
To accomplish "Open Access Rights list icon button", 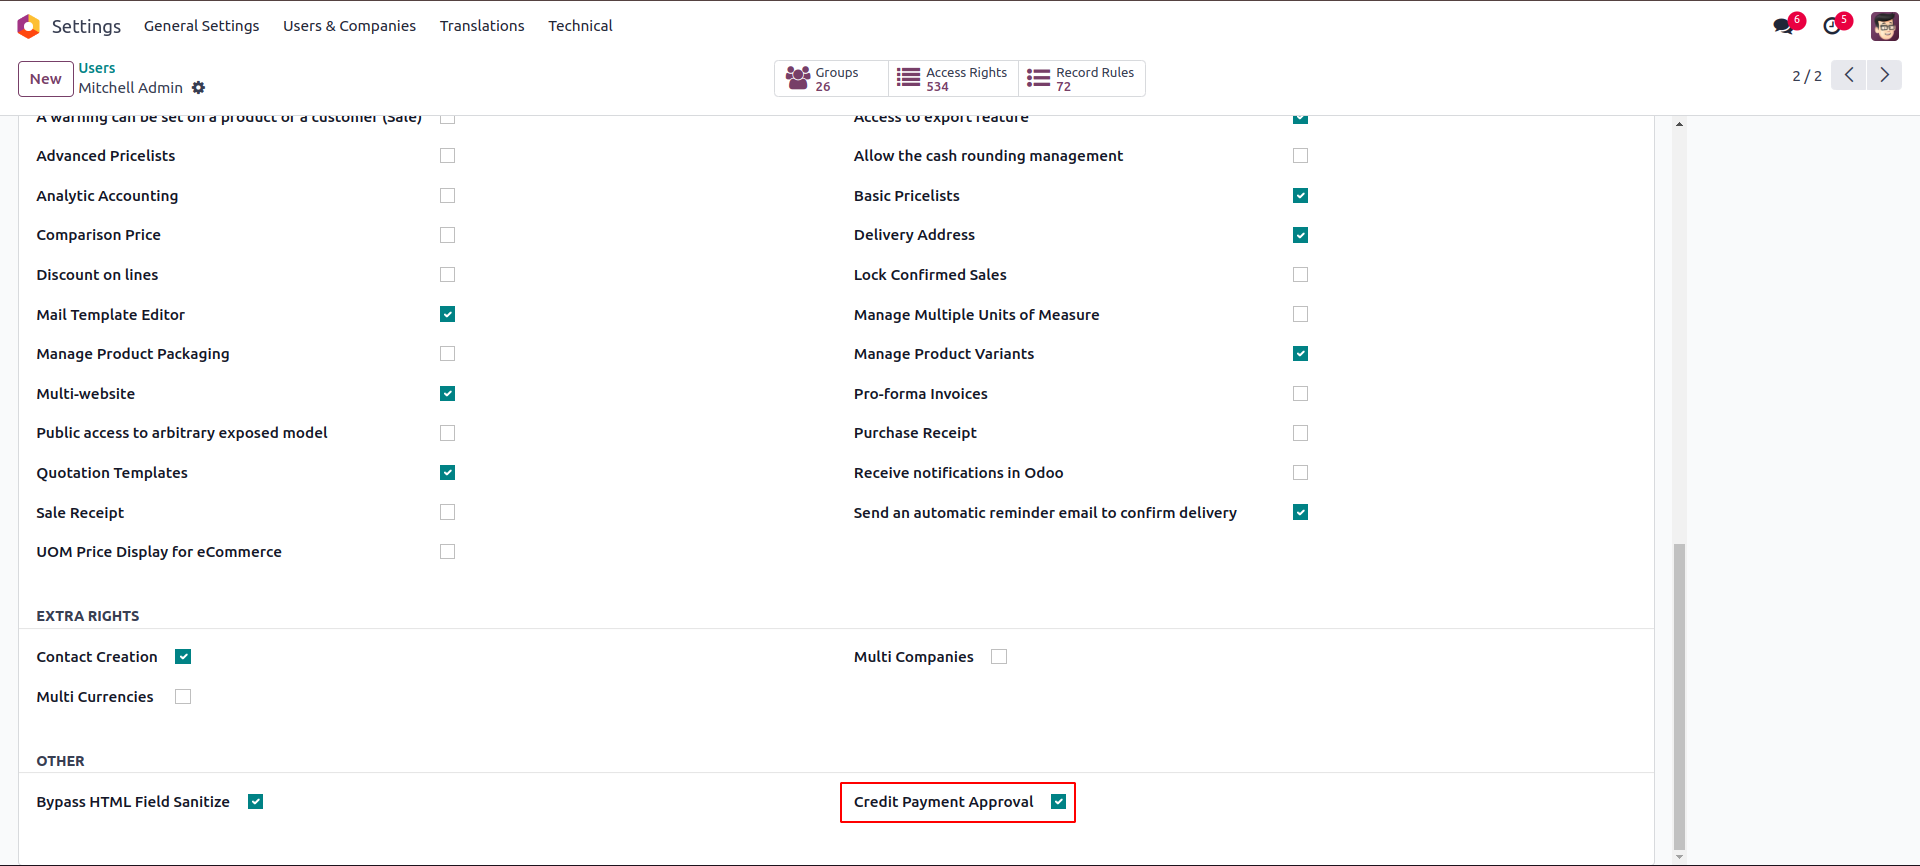I will coord(952,79).
